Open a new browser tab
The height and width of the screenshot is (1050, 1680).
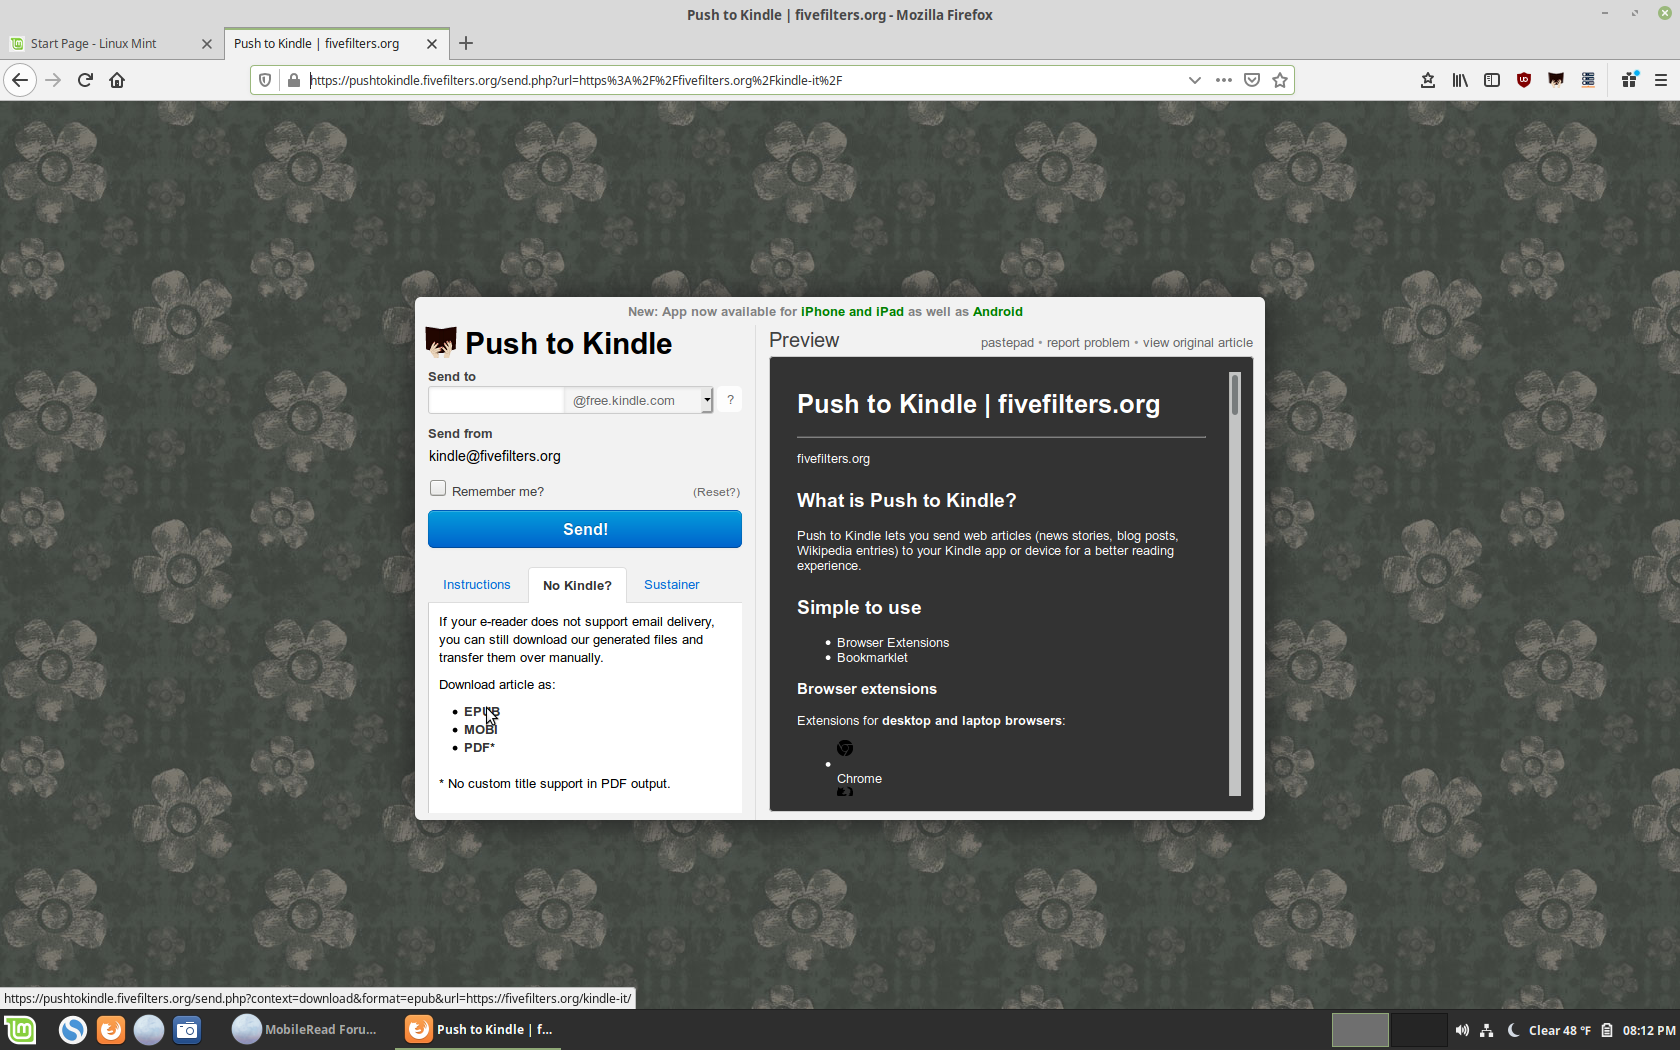pyautogui.click(x=466, y=43)
